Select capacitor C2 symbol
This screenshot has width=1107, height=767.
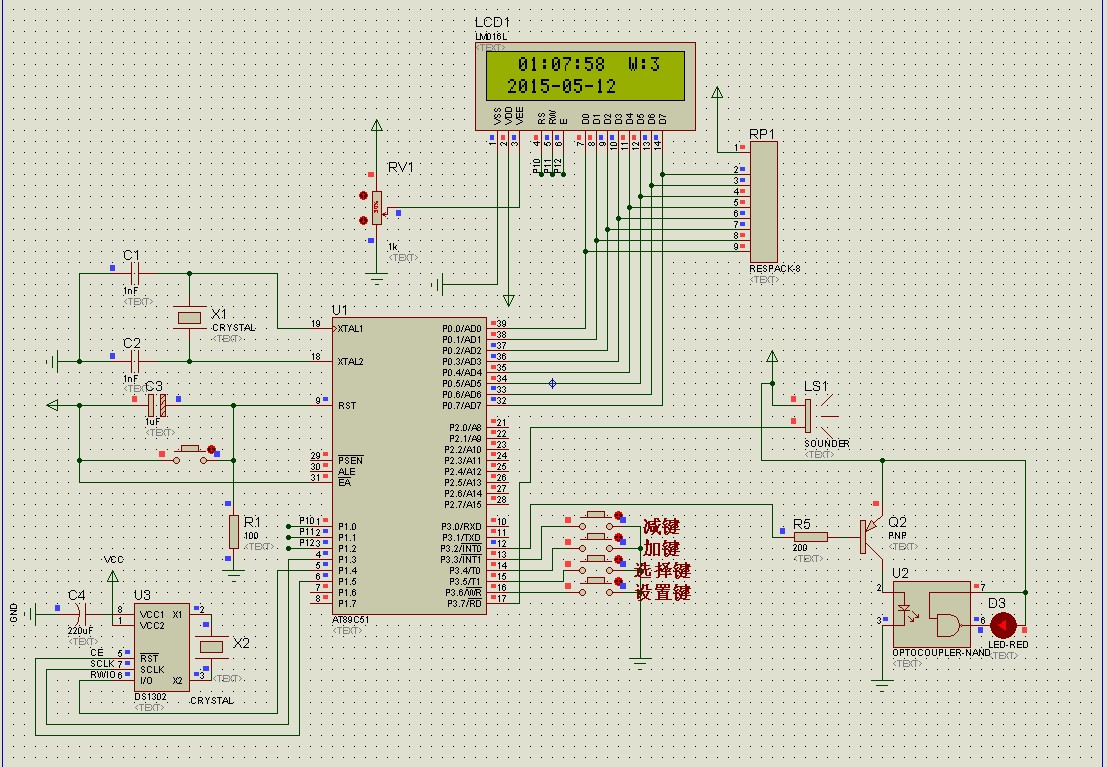[135, 362]
